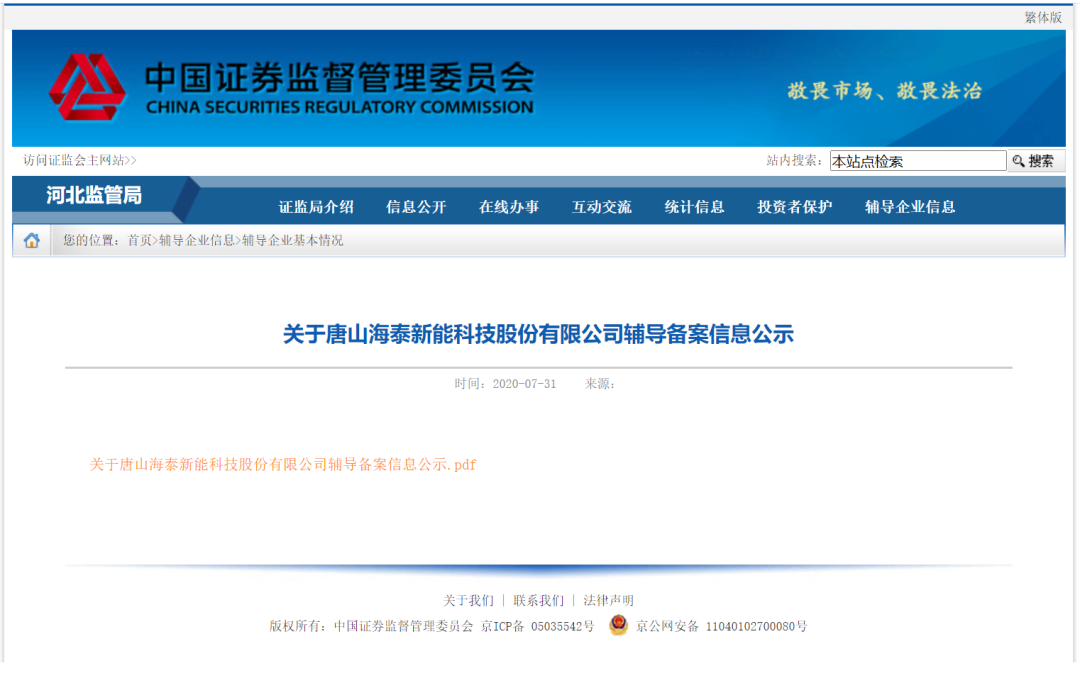Click 辅导企业信息 in the breadcrumb

click(x=196, y=240)
